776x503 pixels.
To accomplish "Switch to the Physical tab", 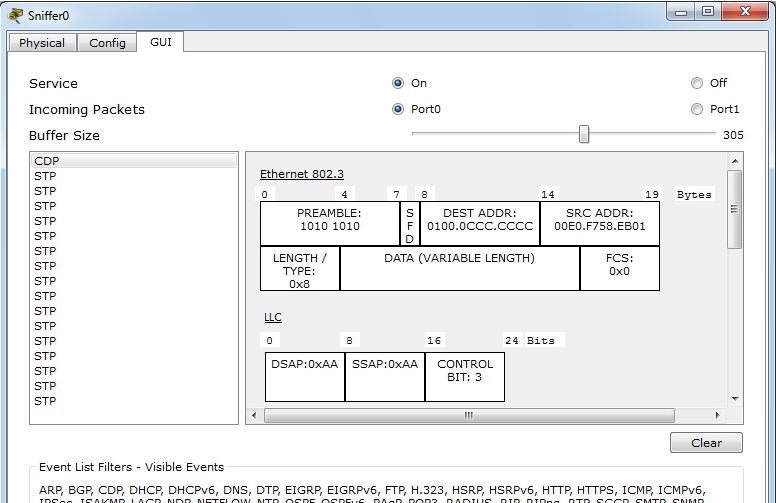I will pos(42,43).
